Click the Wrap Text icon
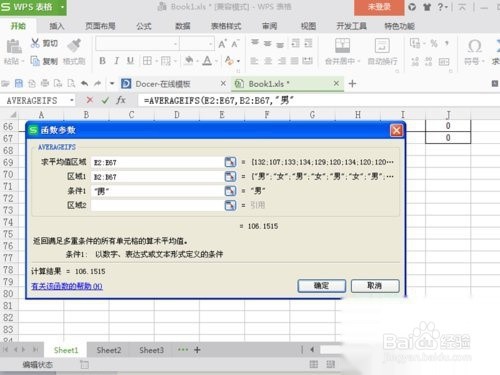This screenshot has height=375, width=500. pos(382,45)
